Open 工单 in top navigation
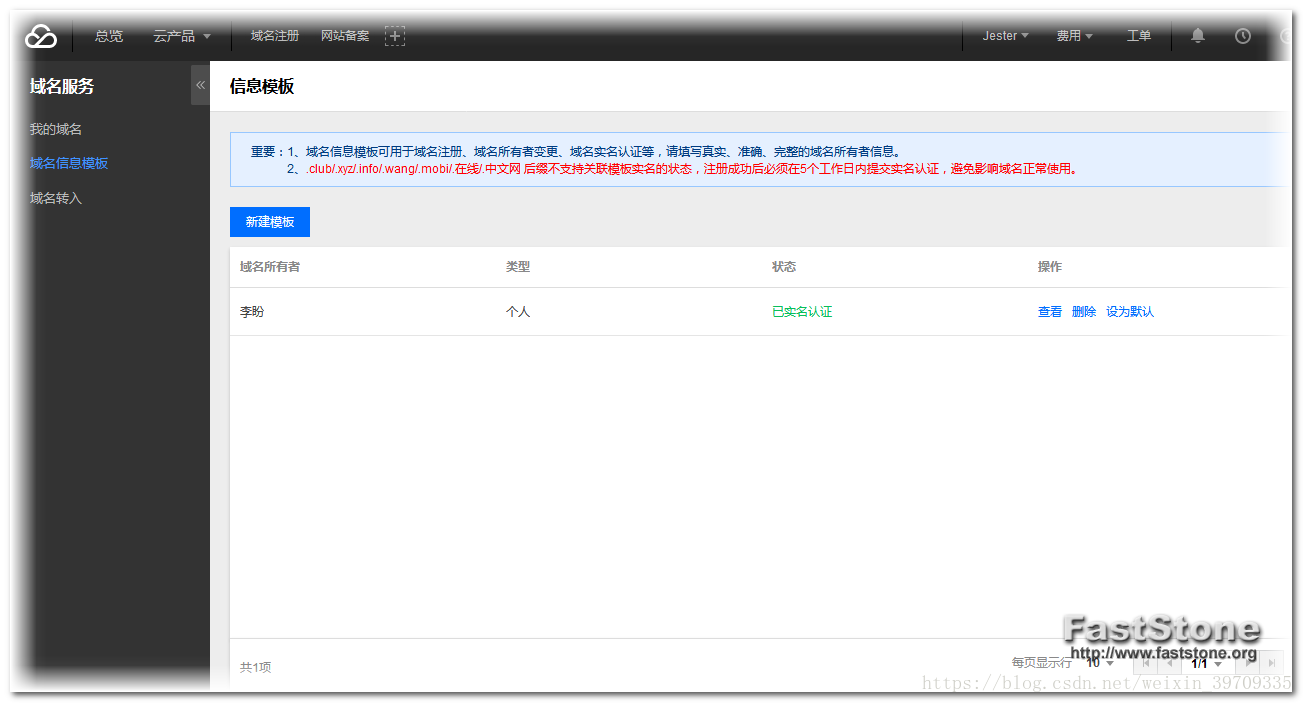This screenshot has height=703, width=1303. point(1139,36)
